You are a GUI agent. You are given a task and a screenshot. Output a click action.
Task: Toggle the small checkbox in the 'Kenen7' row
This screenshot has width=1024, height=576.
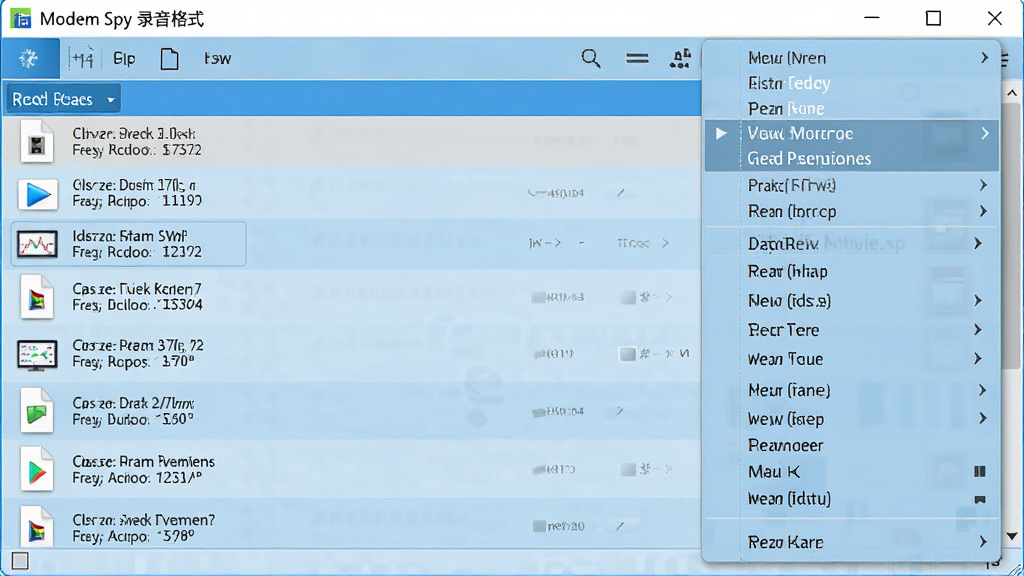[x=628, y=298]
